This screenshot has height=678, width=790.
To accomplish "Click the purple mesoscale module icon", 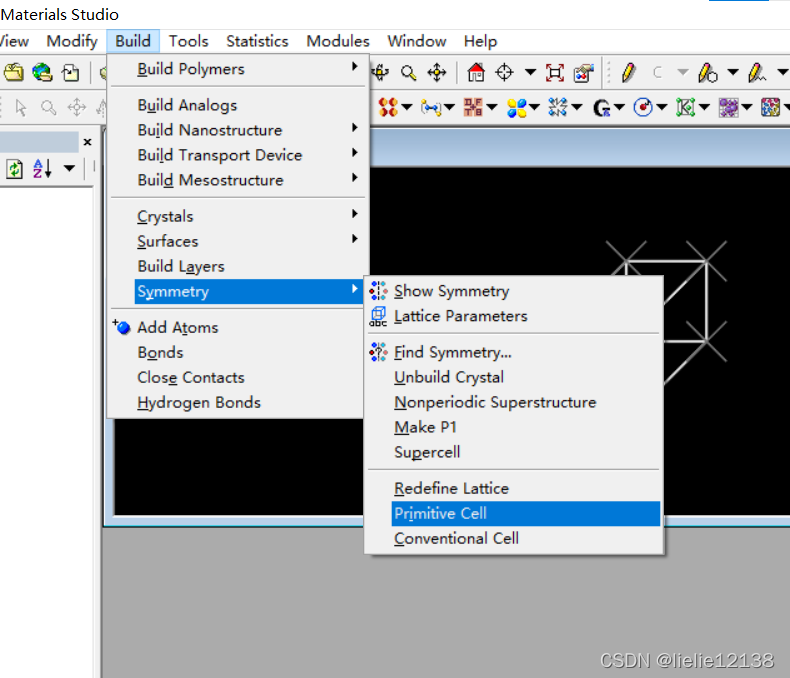I will (x=728, y=107).
